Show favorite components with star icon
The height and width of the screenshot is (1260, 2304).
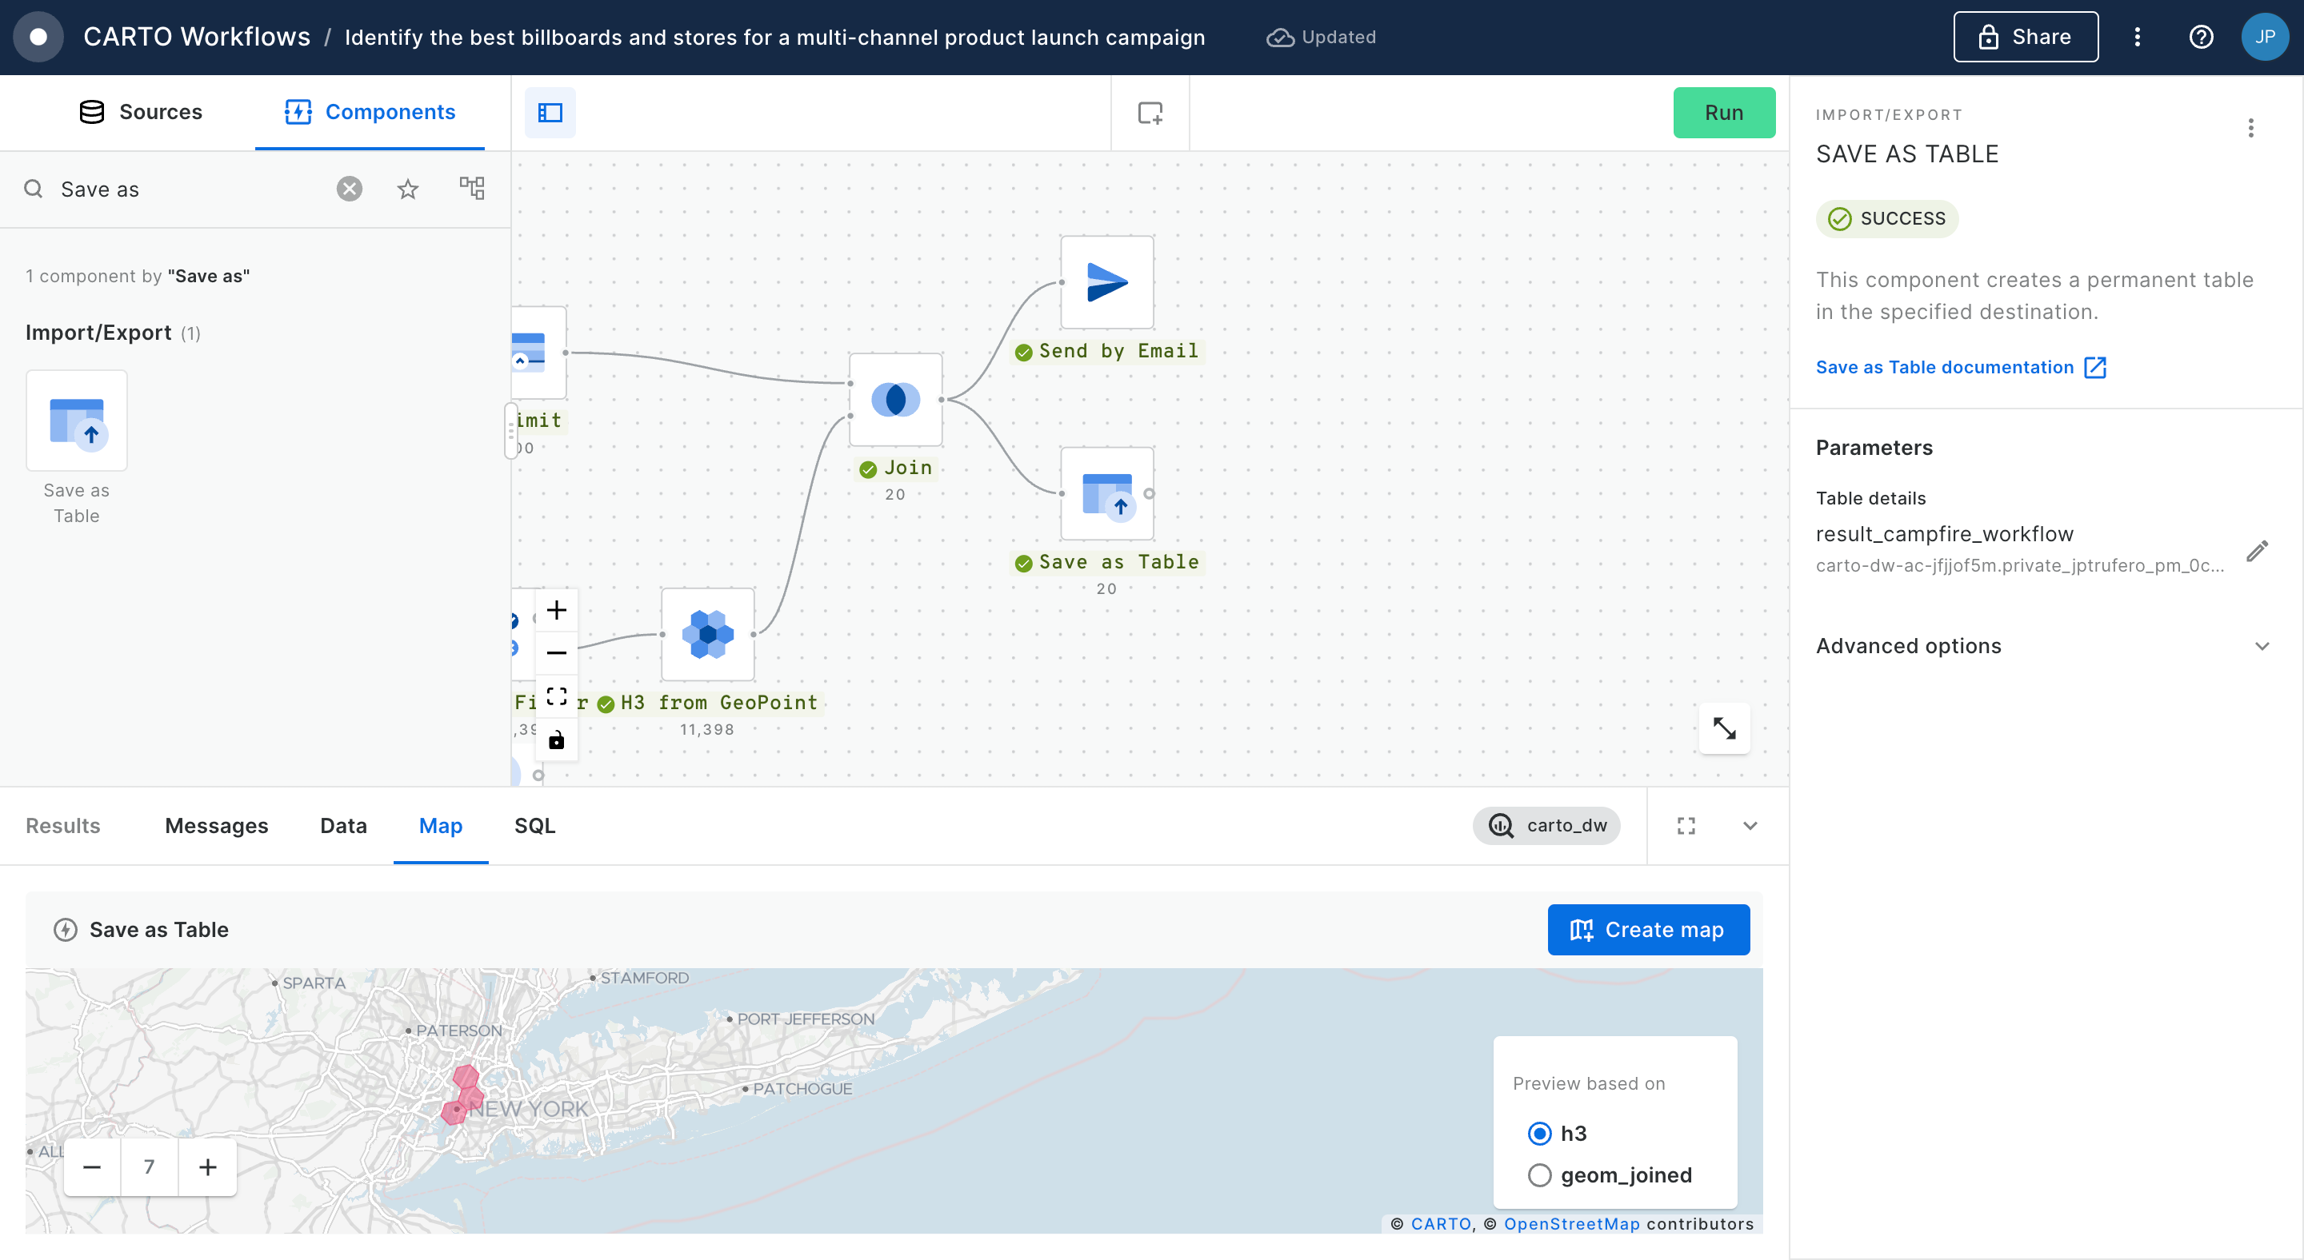pyautogui.click(x=407, y=189)
